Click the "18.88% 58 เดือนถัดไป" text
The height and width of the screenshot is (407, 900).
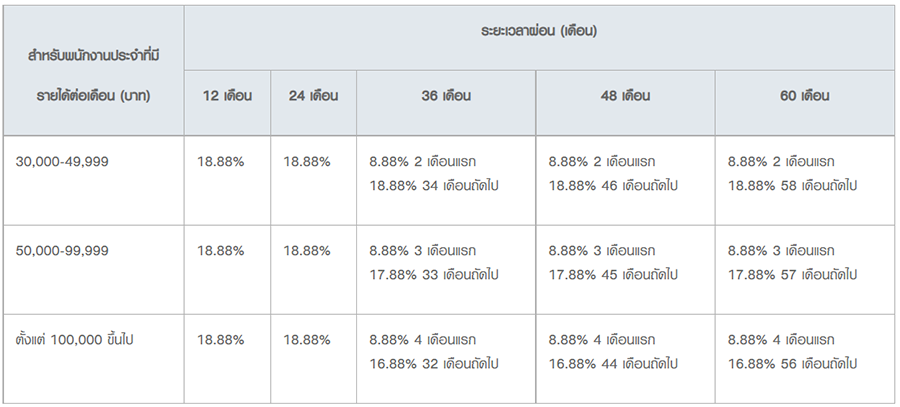(792, 185)
